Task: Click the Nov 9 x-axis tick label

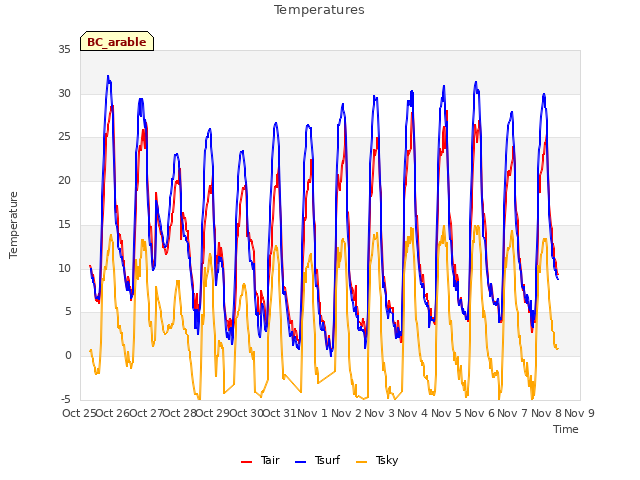Action: [579, 413]
